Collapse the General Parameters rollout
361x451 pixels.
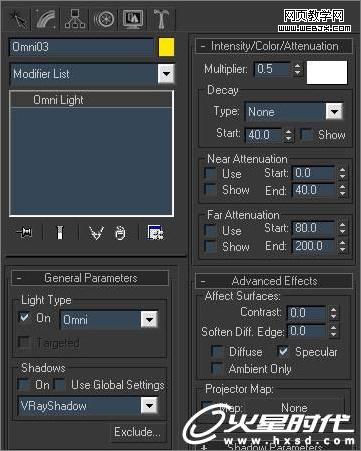(90, 278)
